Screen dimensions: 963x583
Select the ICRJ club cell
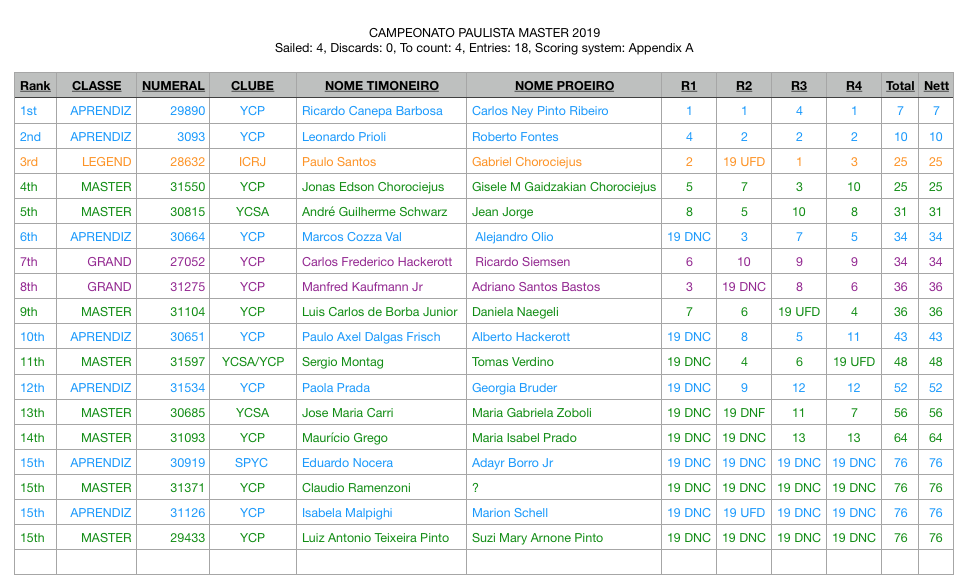click(252, 162)
